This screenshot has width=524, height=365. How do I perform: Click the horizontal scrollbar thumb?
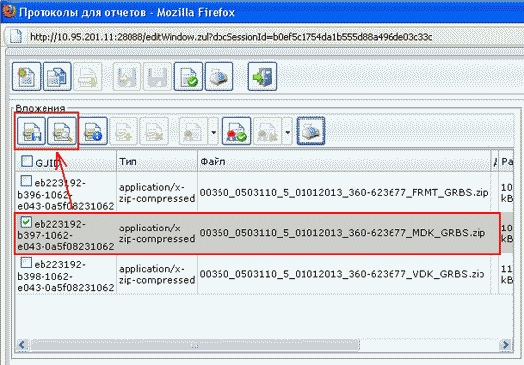(195, 345)
